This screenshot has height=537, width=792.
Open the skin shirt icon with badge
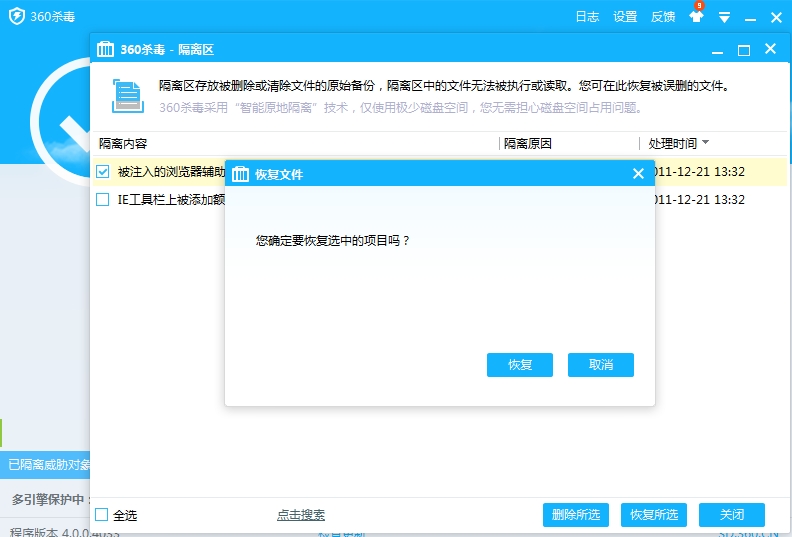click(697, 15)
